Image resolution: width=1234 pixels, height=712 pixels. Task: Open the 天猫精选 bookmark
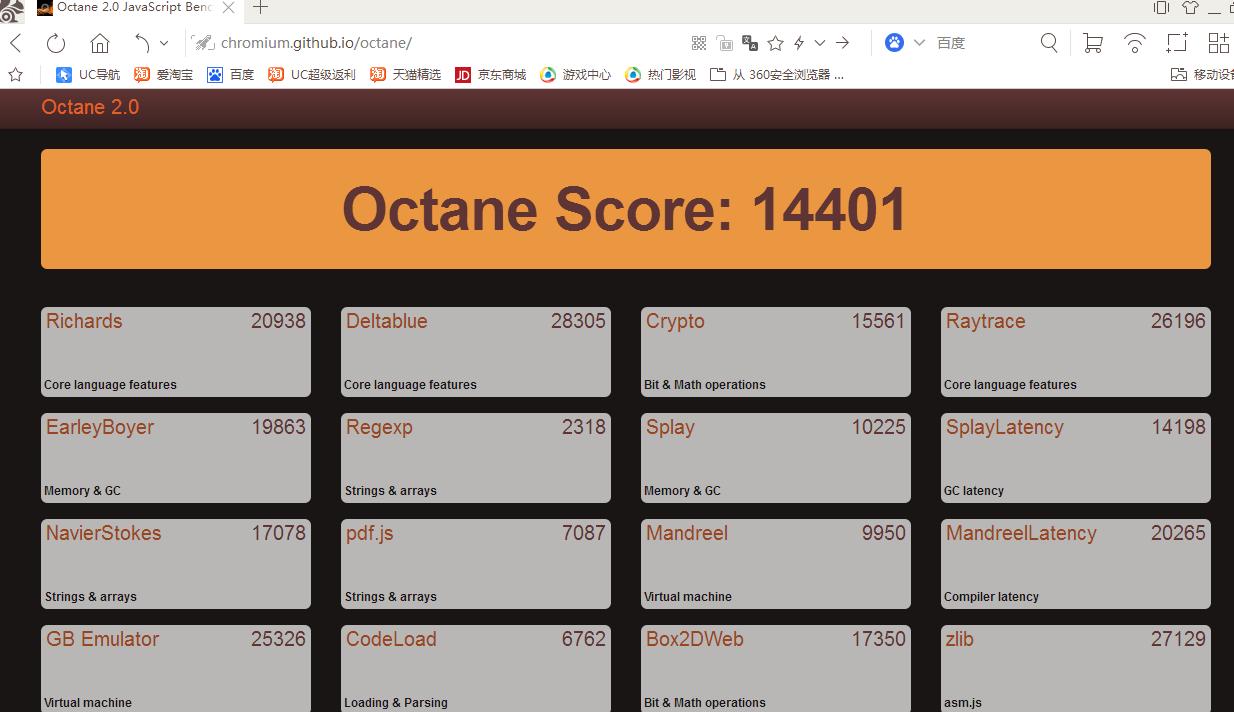click(x=405, y=74)
